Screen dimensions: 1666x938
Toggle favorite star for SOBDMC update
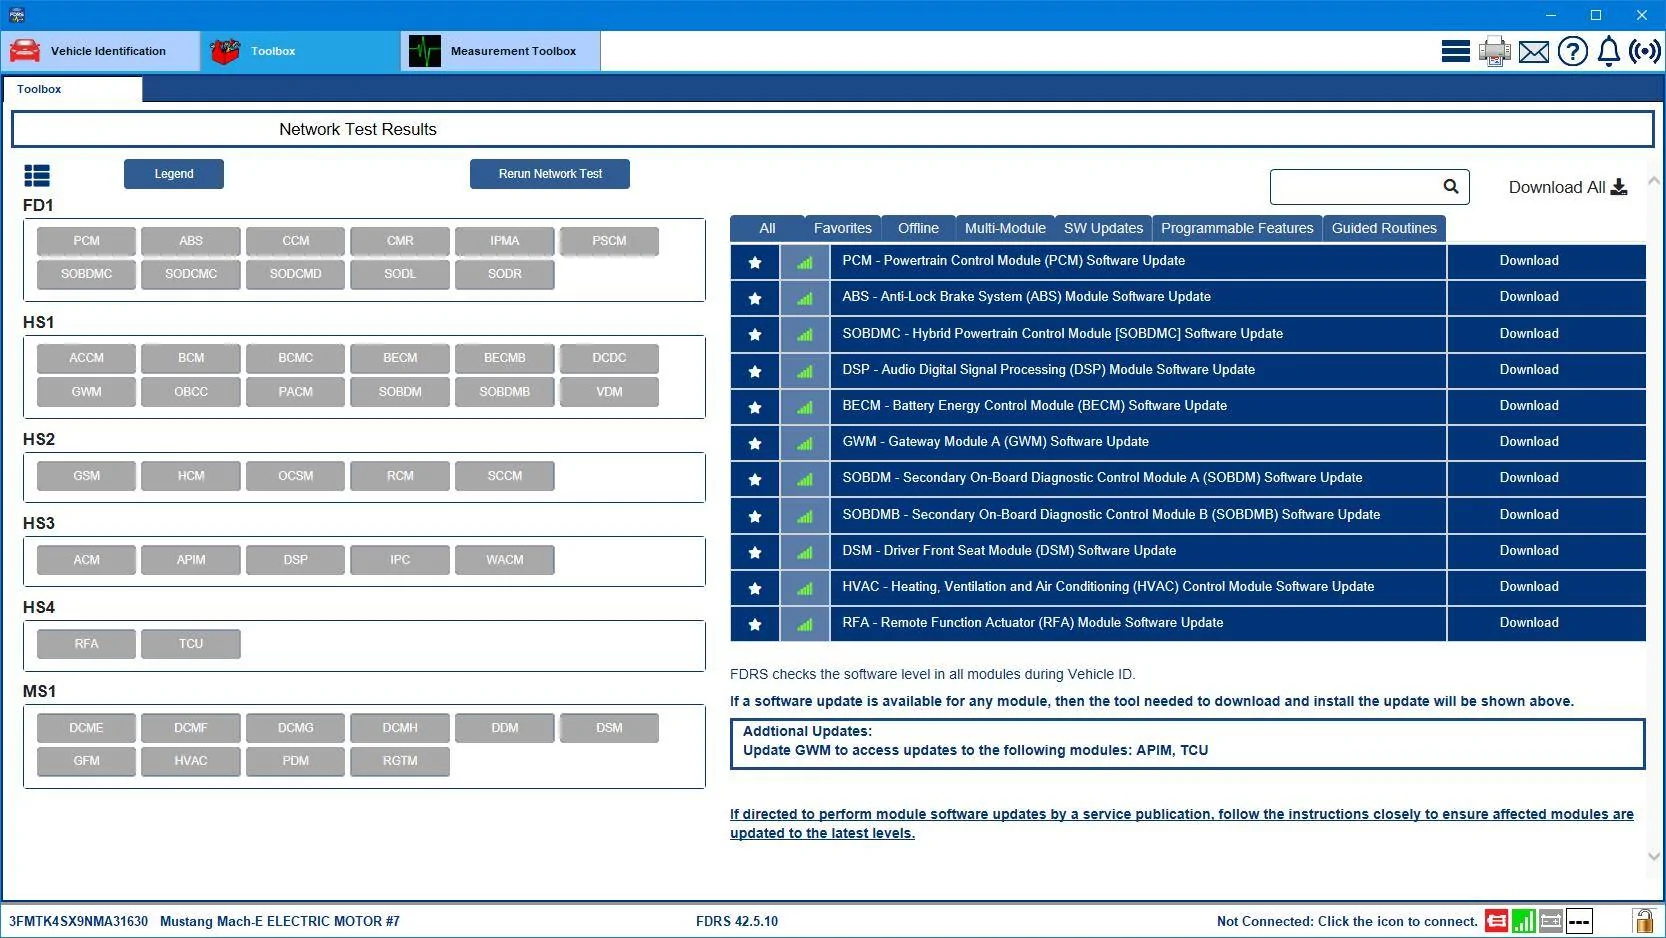pyautogui.click(x=755, y=334)
